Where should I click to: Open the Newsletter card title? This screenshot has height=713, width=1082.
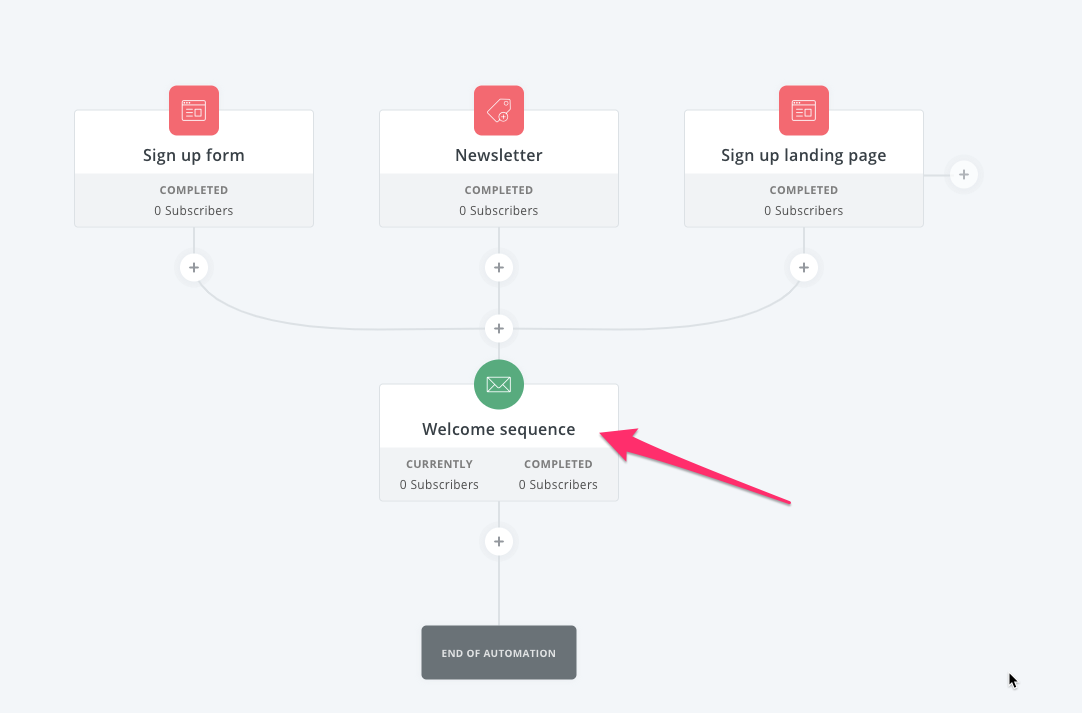[x=499, y=155]
